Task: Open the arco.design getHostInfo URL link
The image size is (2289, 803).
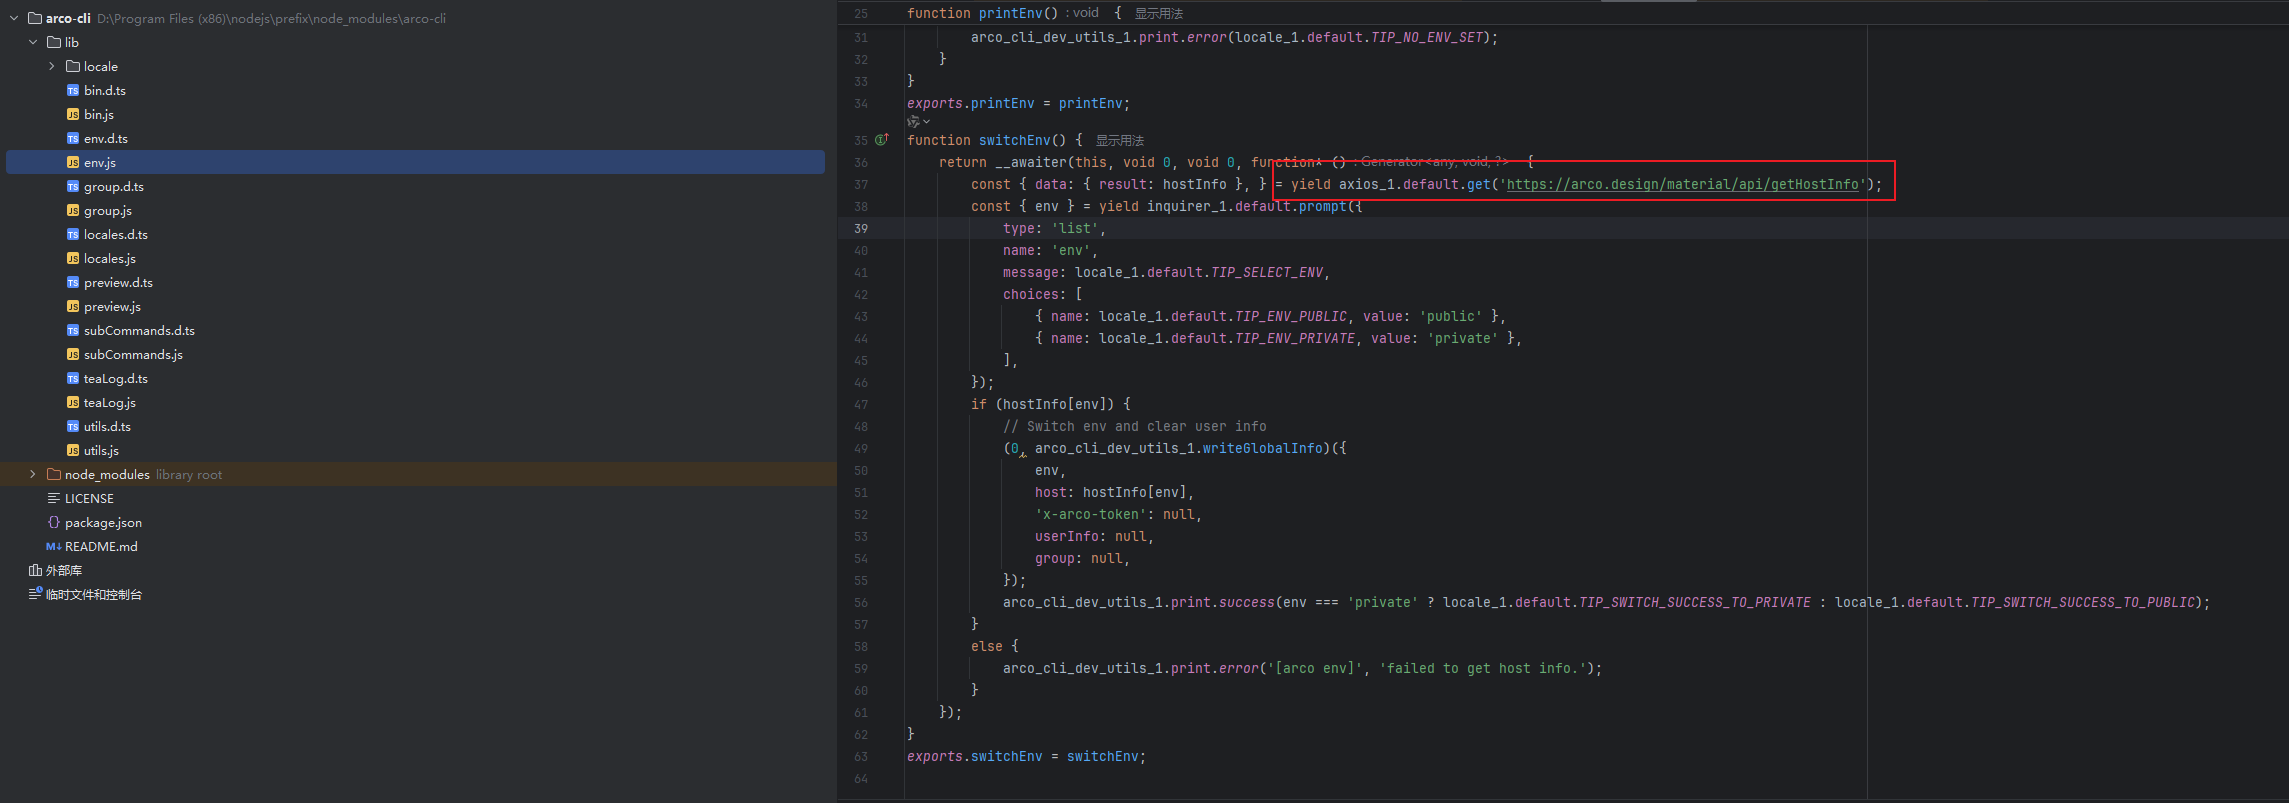Action: 1682,185
